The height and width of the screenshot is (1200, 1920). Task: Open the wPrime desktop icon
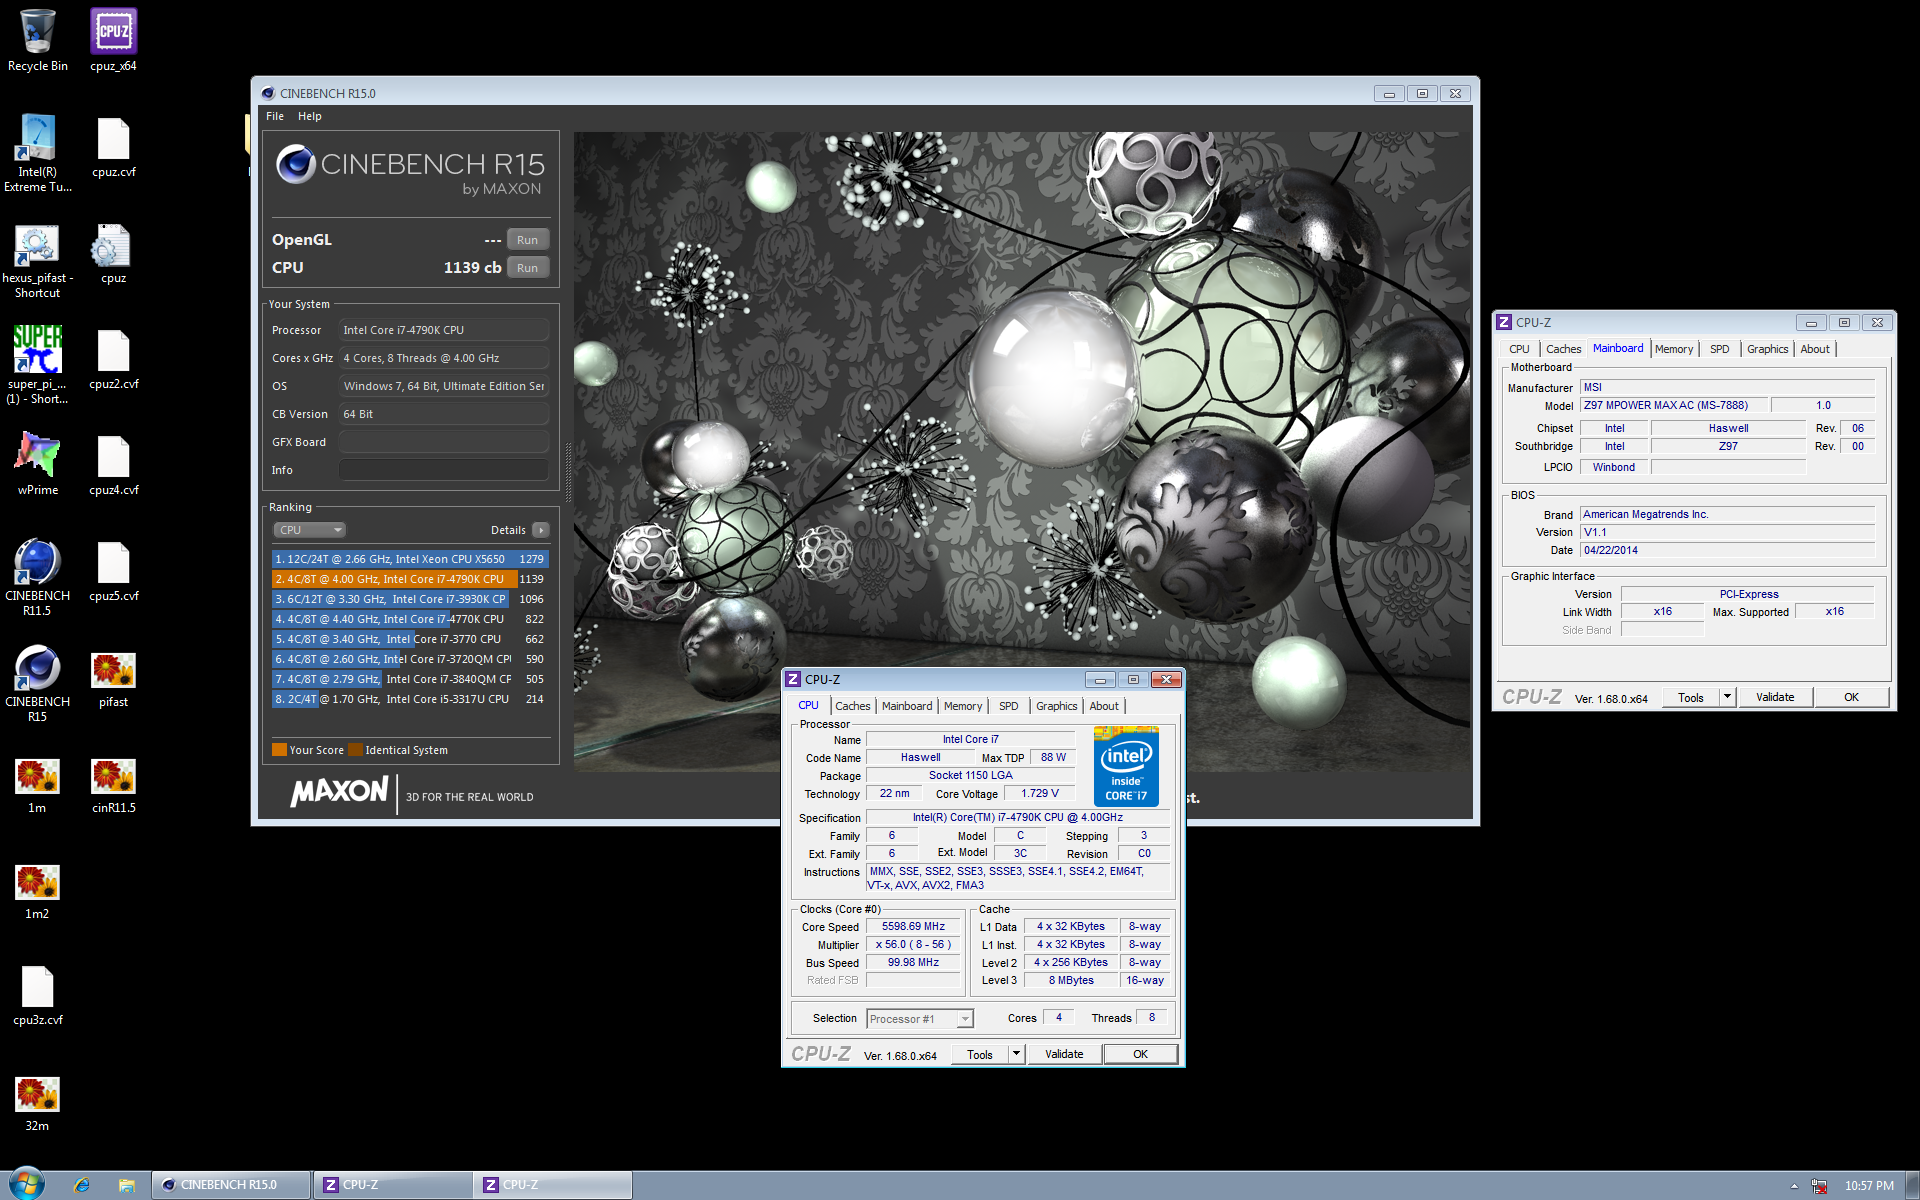tap(37, 463)
